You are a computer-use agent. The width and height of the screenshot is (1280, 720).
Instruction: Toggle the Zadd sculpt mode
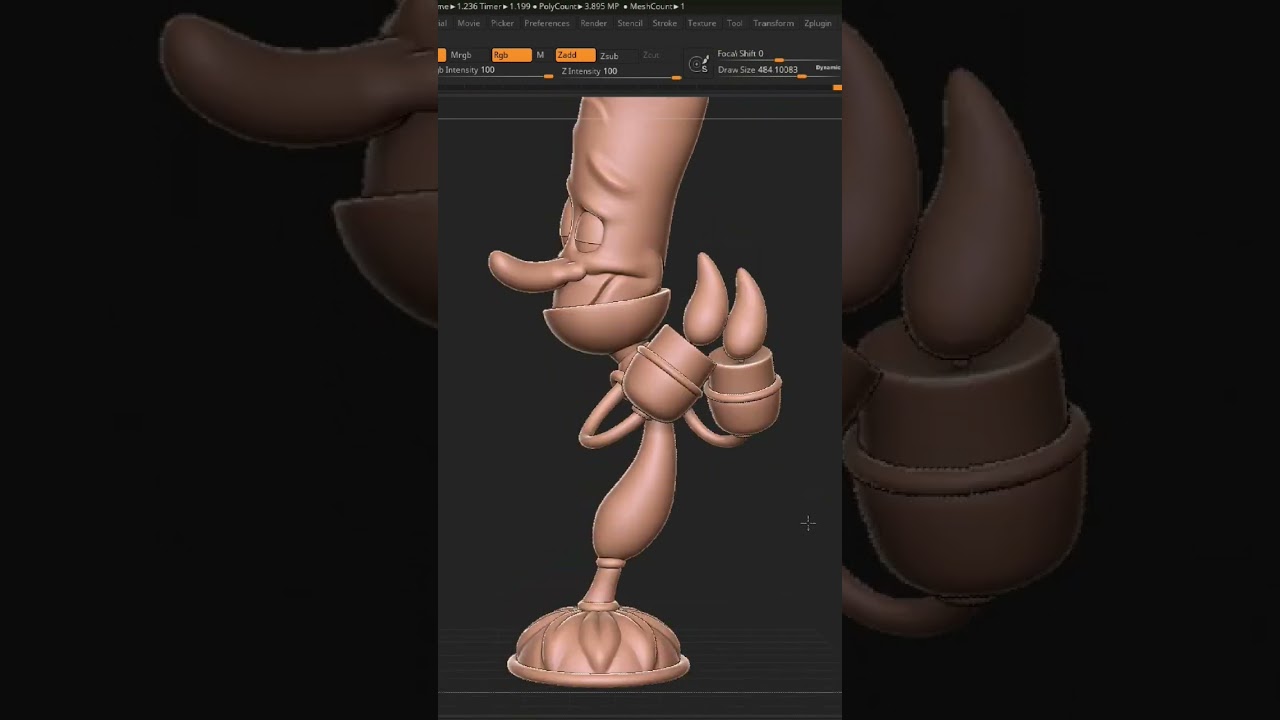575,55
